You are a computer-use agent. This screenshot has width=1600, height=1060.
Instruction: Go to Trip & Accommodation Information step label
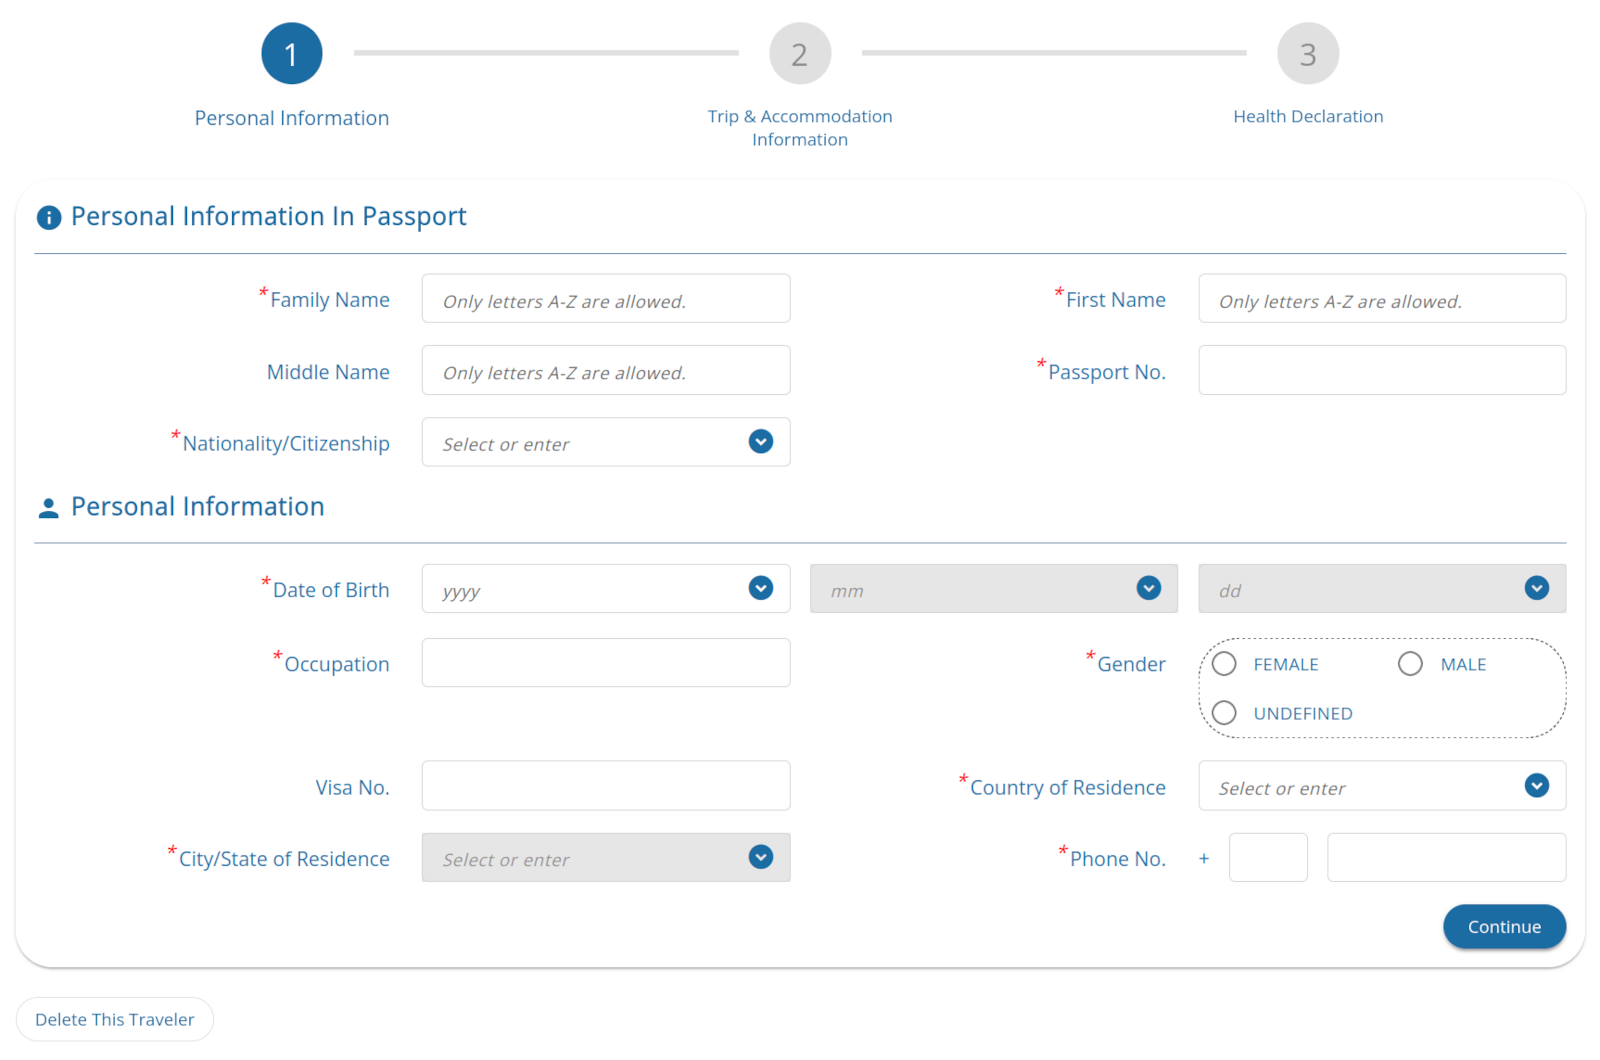pyautogui.click(x=799, y=128)
